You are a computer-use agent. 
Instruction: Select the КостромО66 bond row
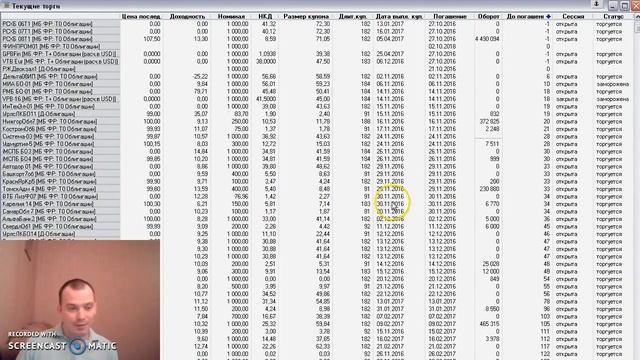tap(60, 129)
